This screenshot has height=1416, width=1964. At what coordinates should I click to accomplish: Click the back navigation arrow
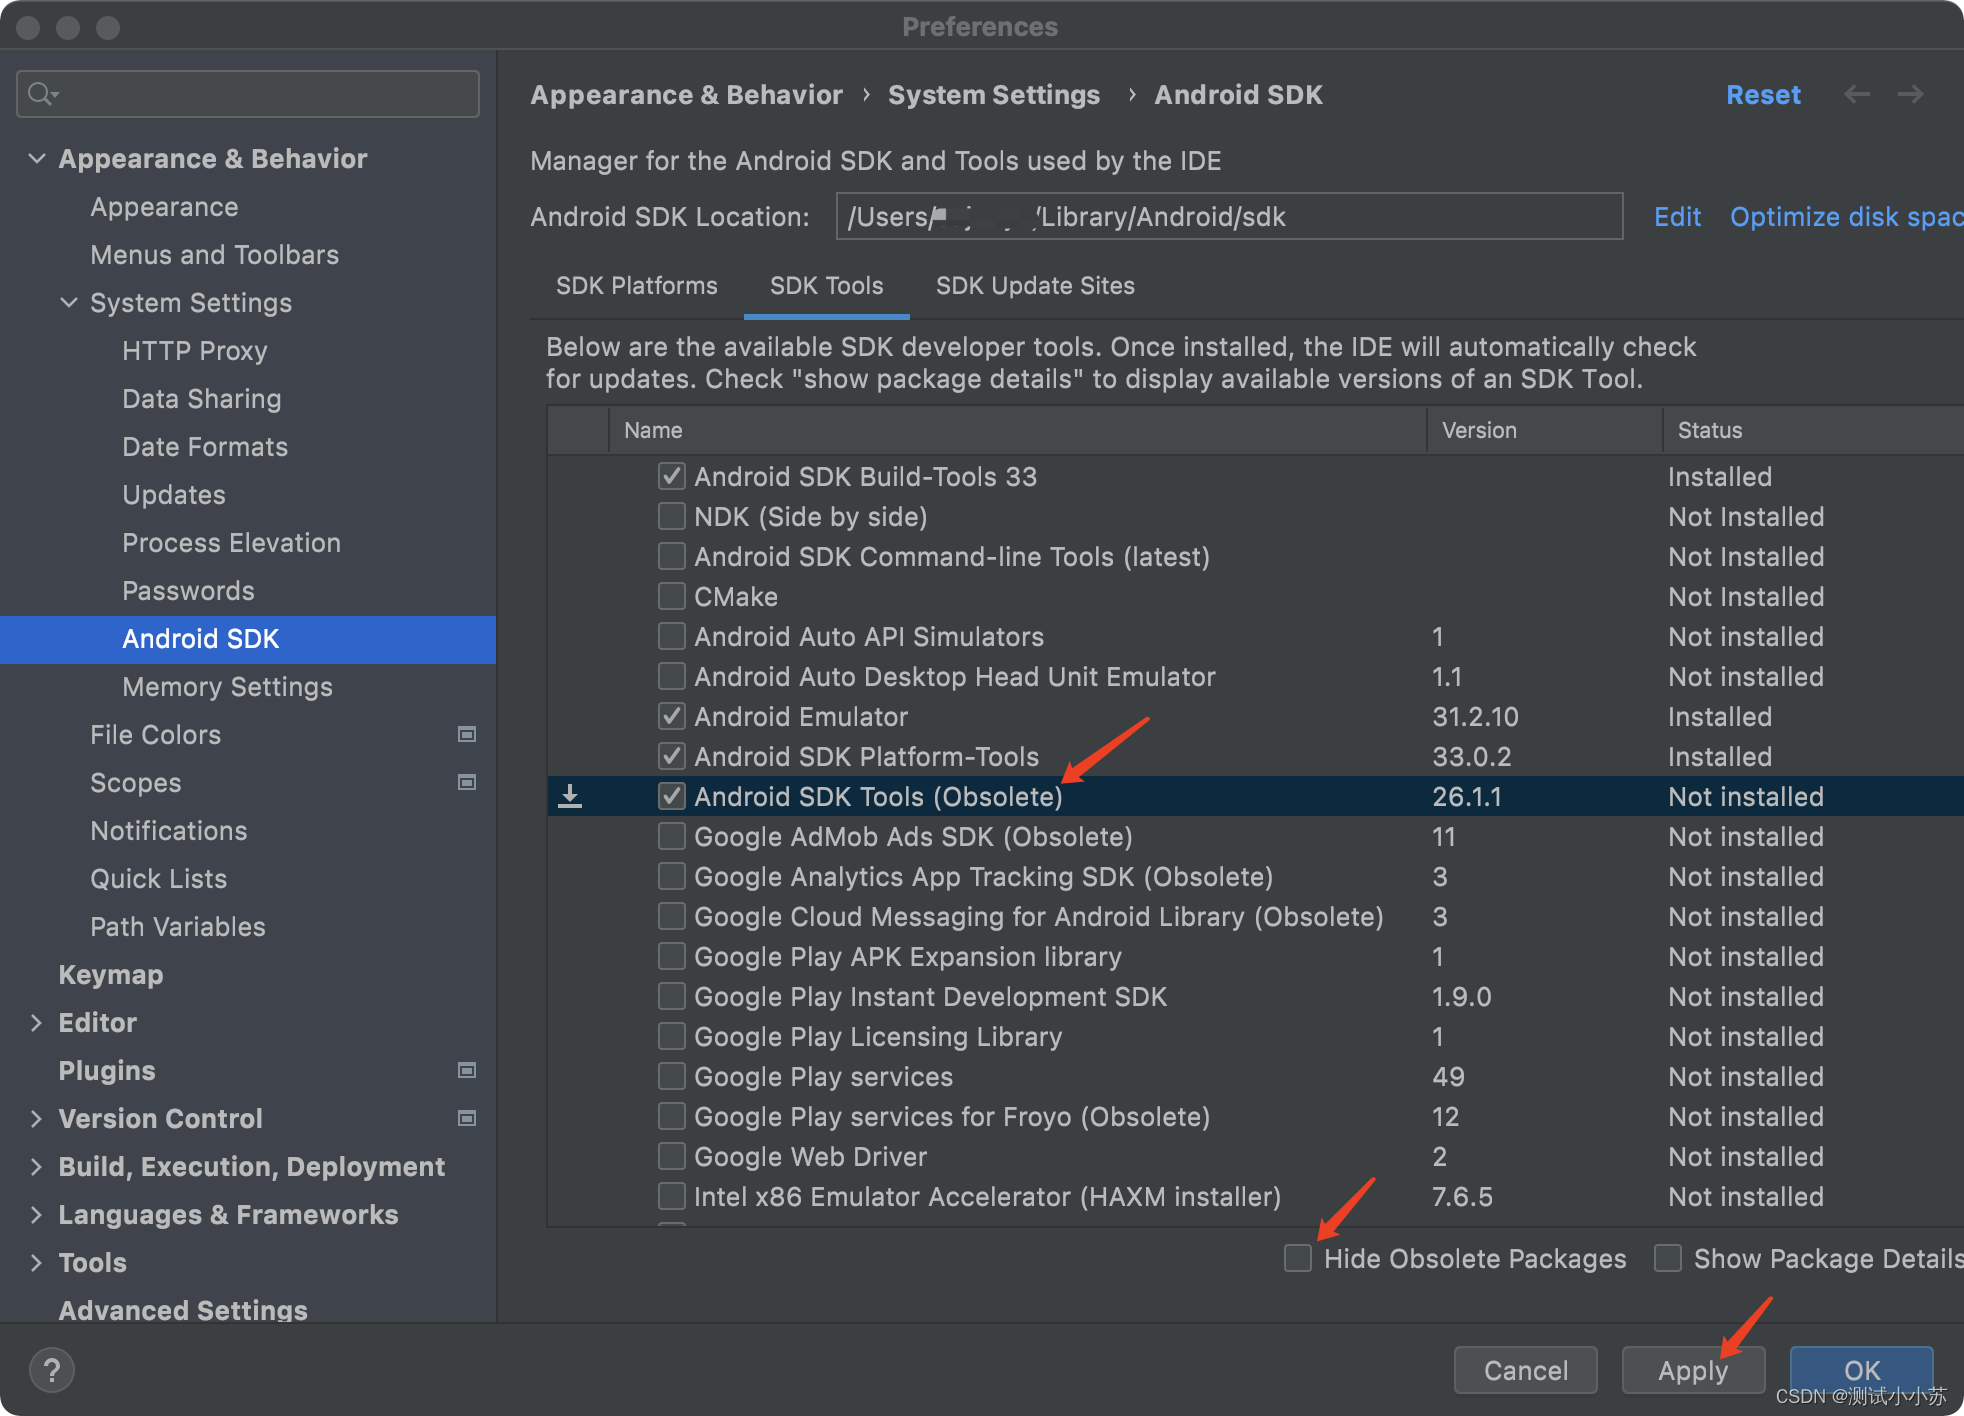click(1857, 94)
